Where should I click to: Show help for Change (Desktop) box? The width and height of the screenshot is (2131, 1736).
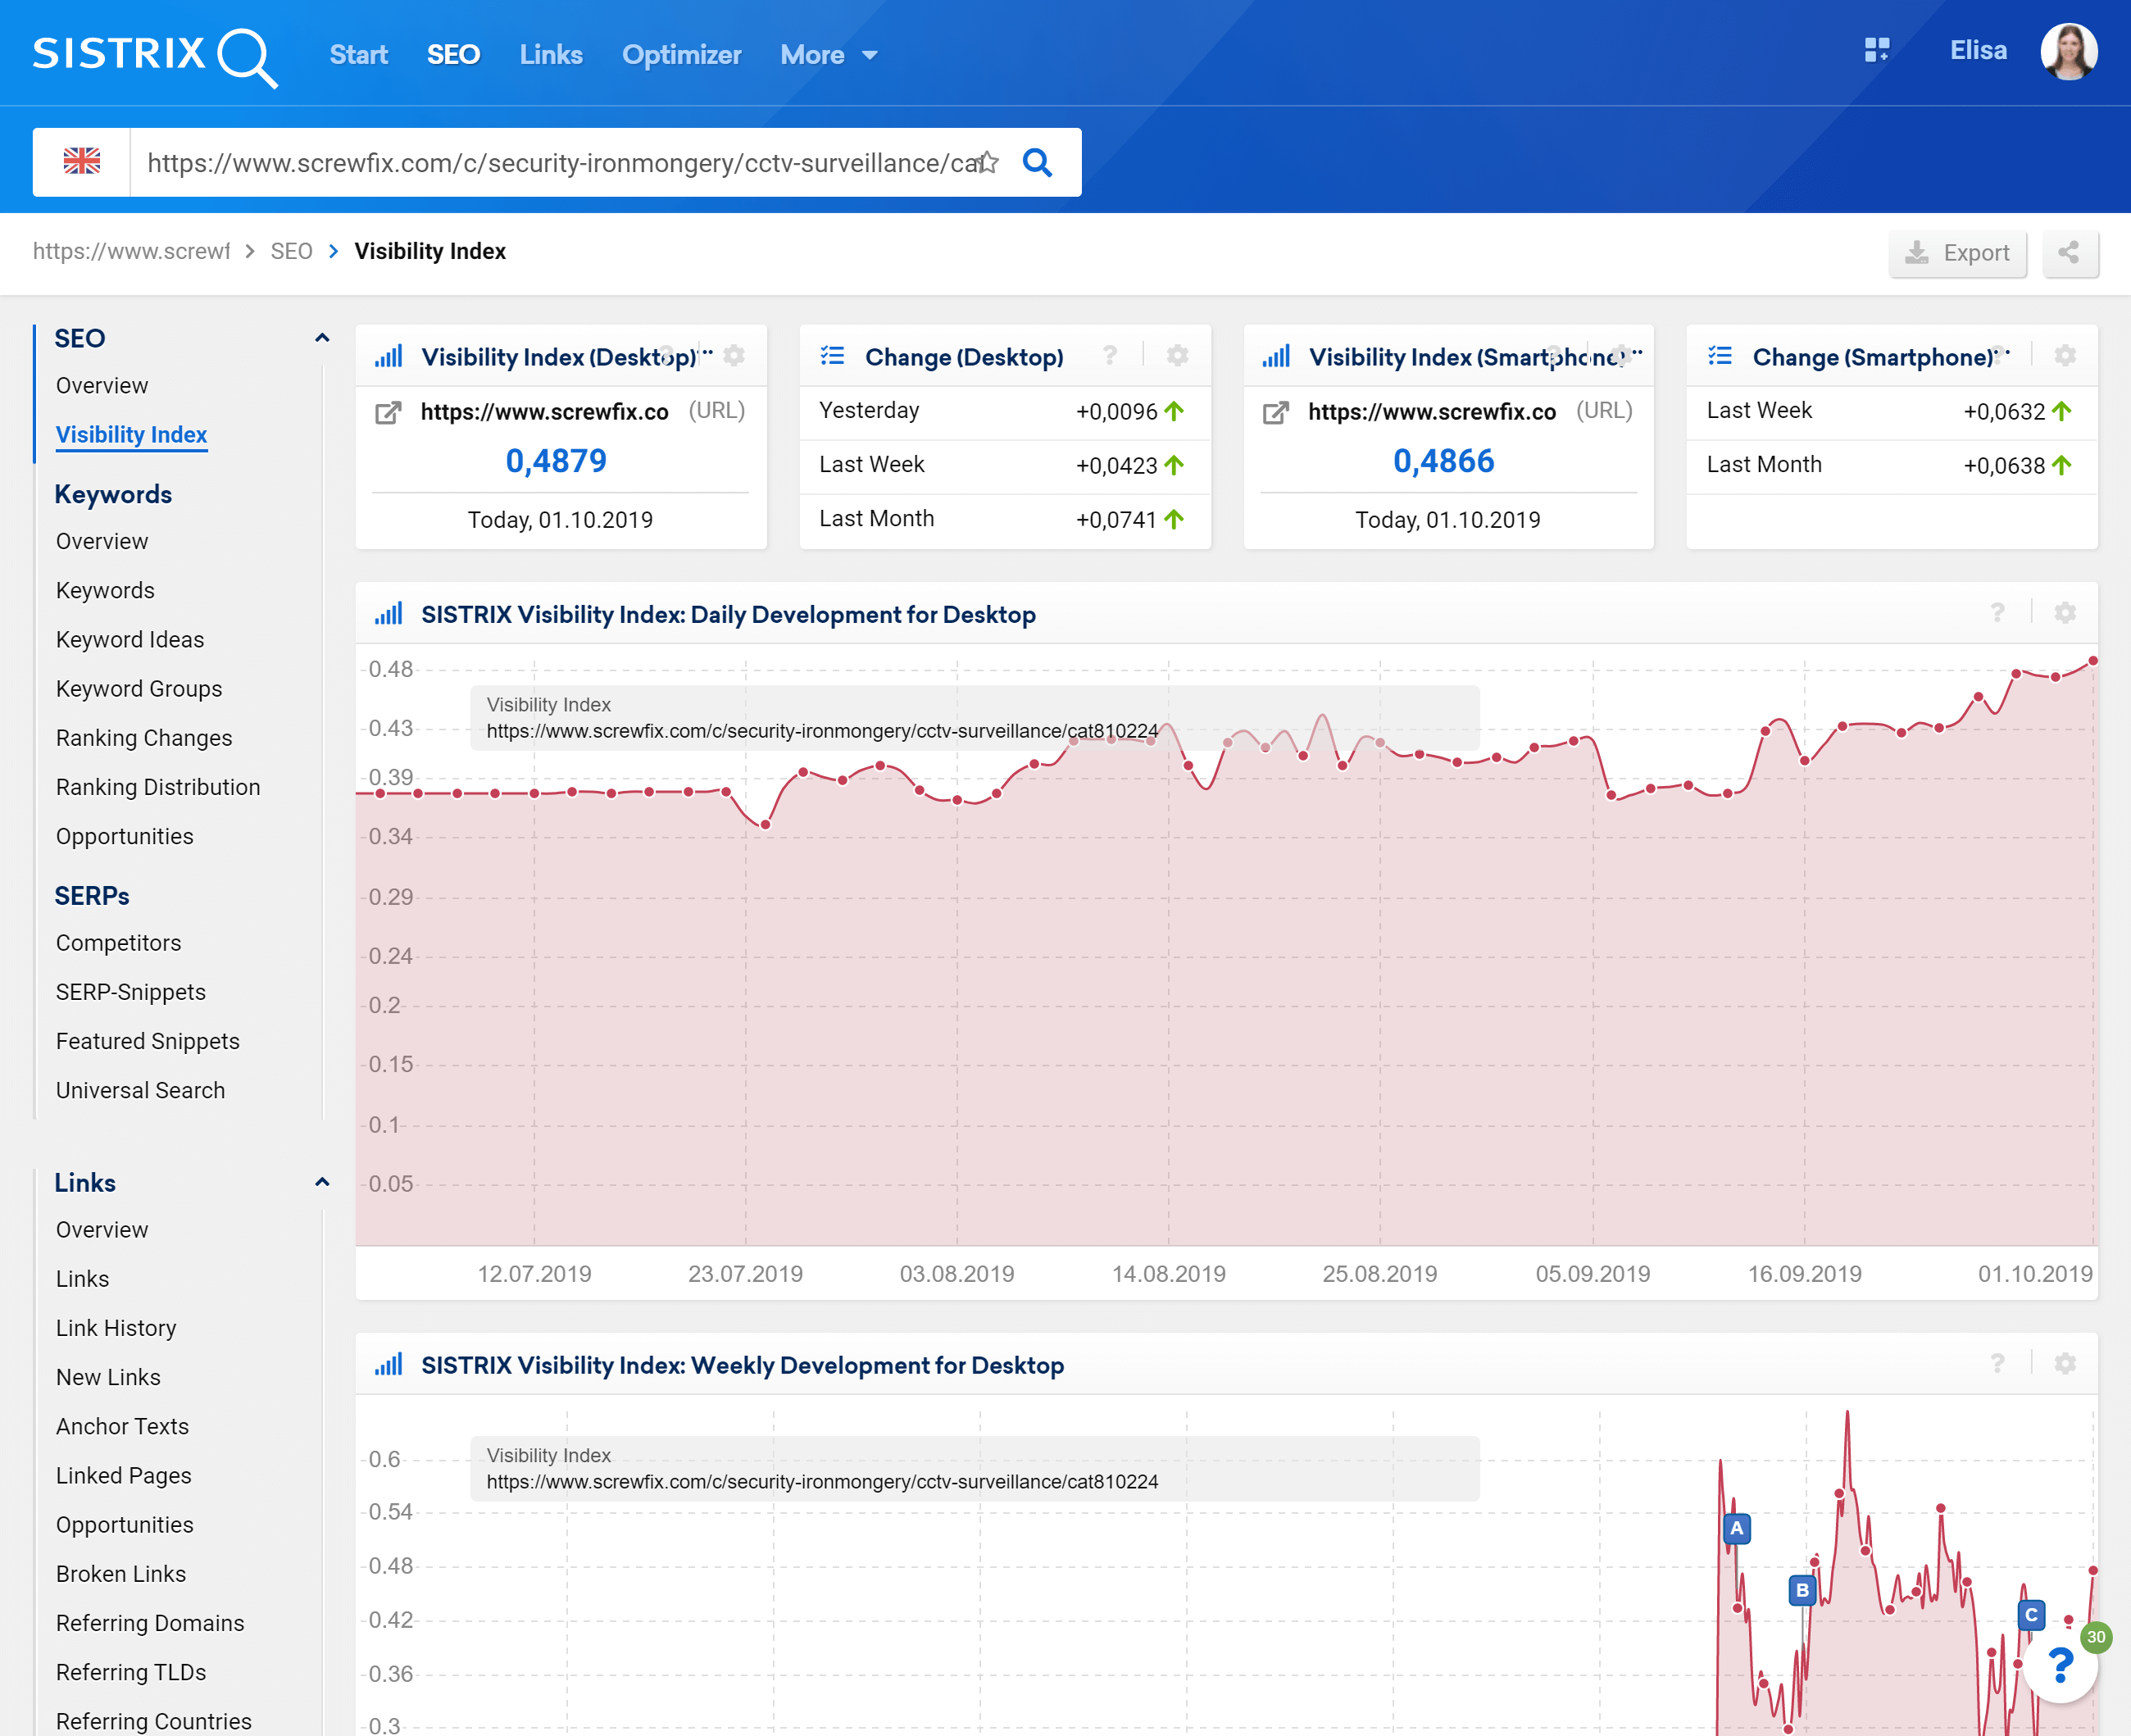(1110, 356)
